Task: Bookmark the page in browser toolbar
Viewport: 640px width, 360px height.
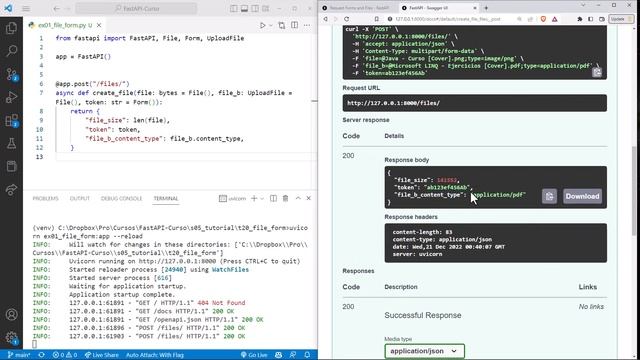Action: [x=376, y=19]
